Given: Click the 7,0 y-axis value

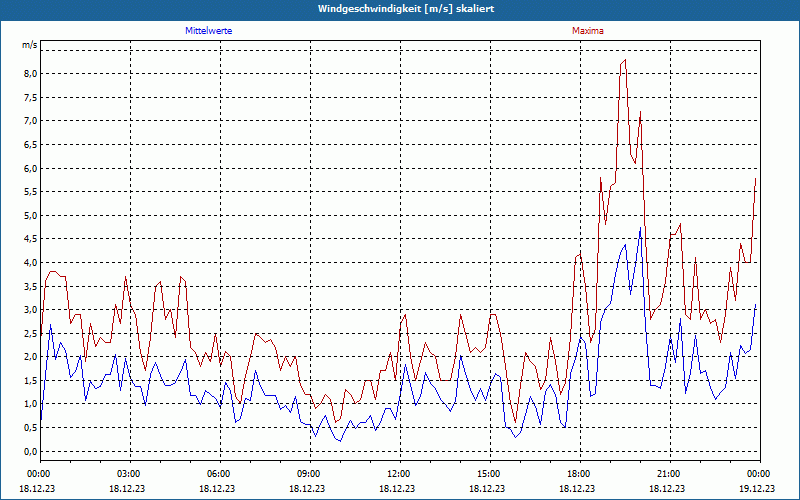Looking at the screenshot, I should pyautogui.click(x=31, y=121).
